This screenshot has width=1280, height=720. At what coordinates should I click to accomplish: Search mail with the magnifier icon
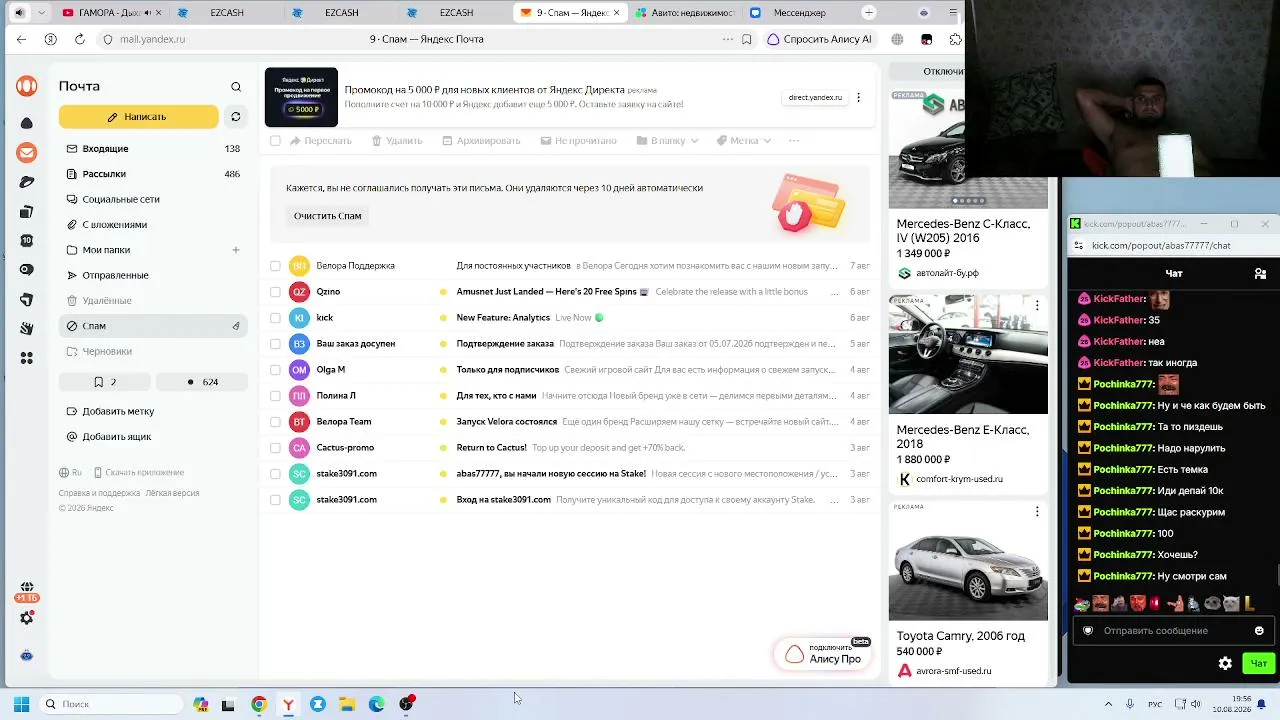236,87
